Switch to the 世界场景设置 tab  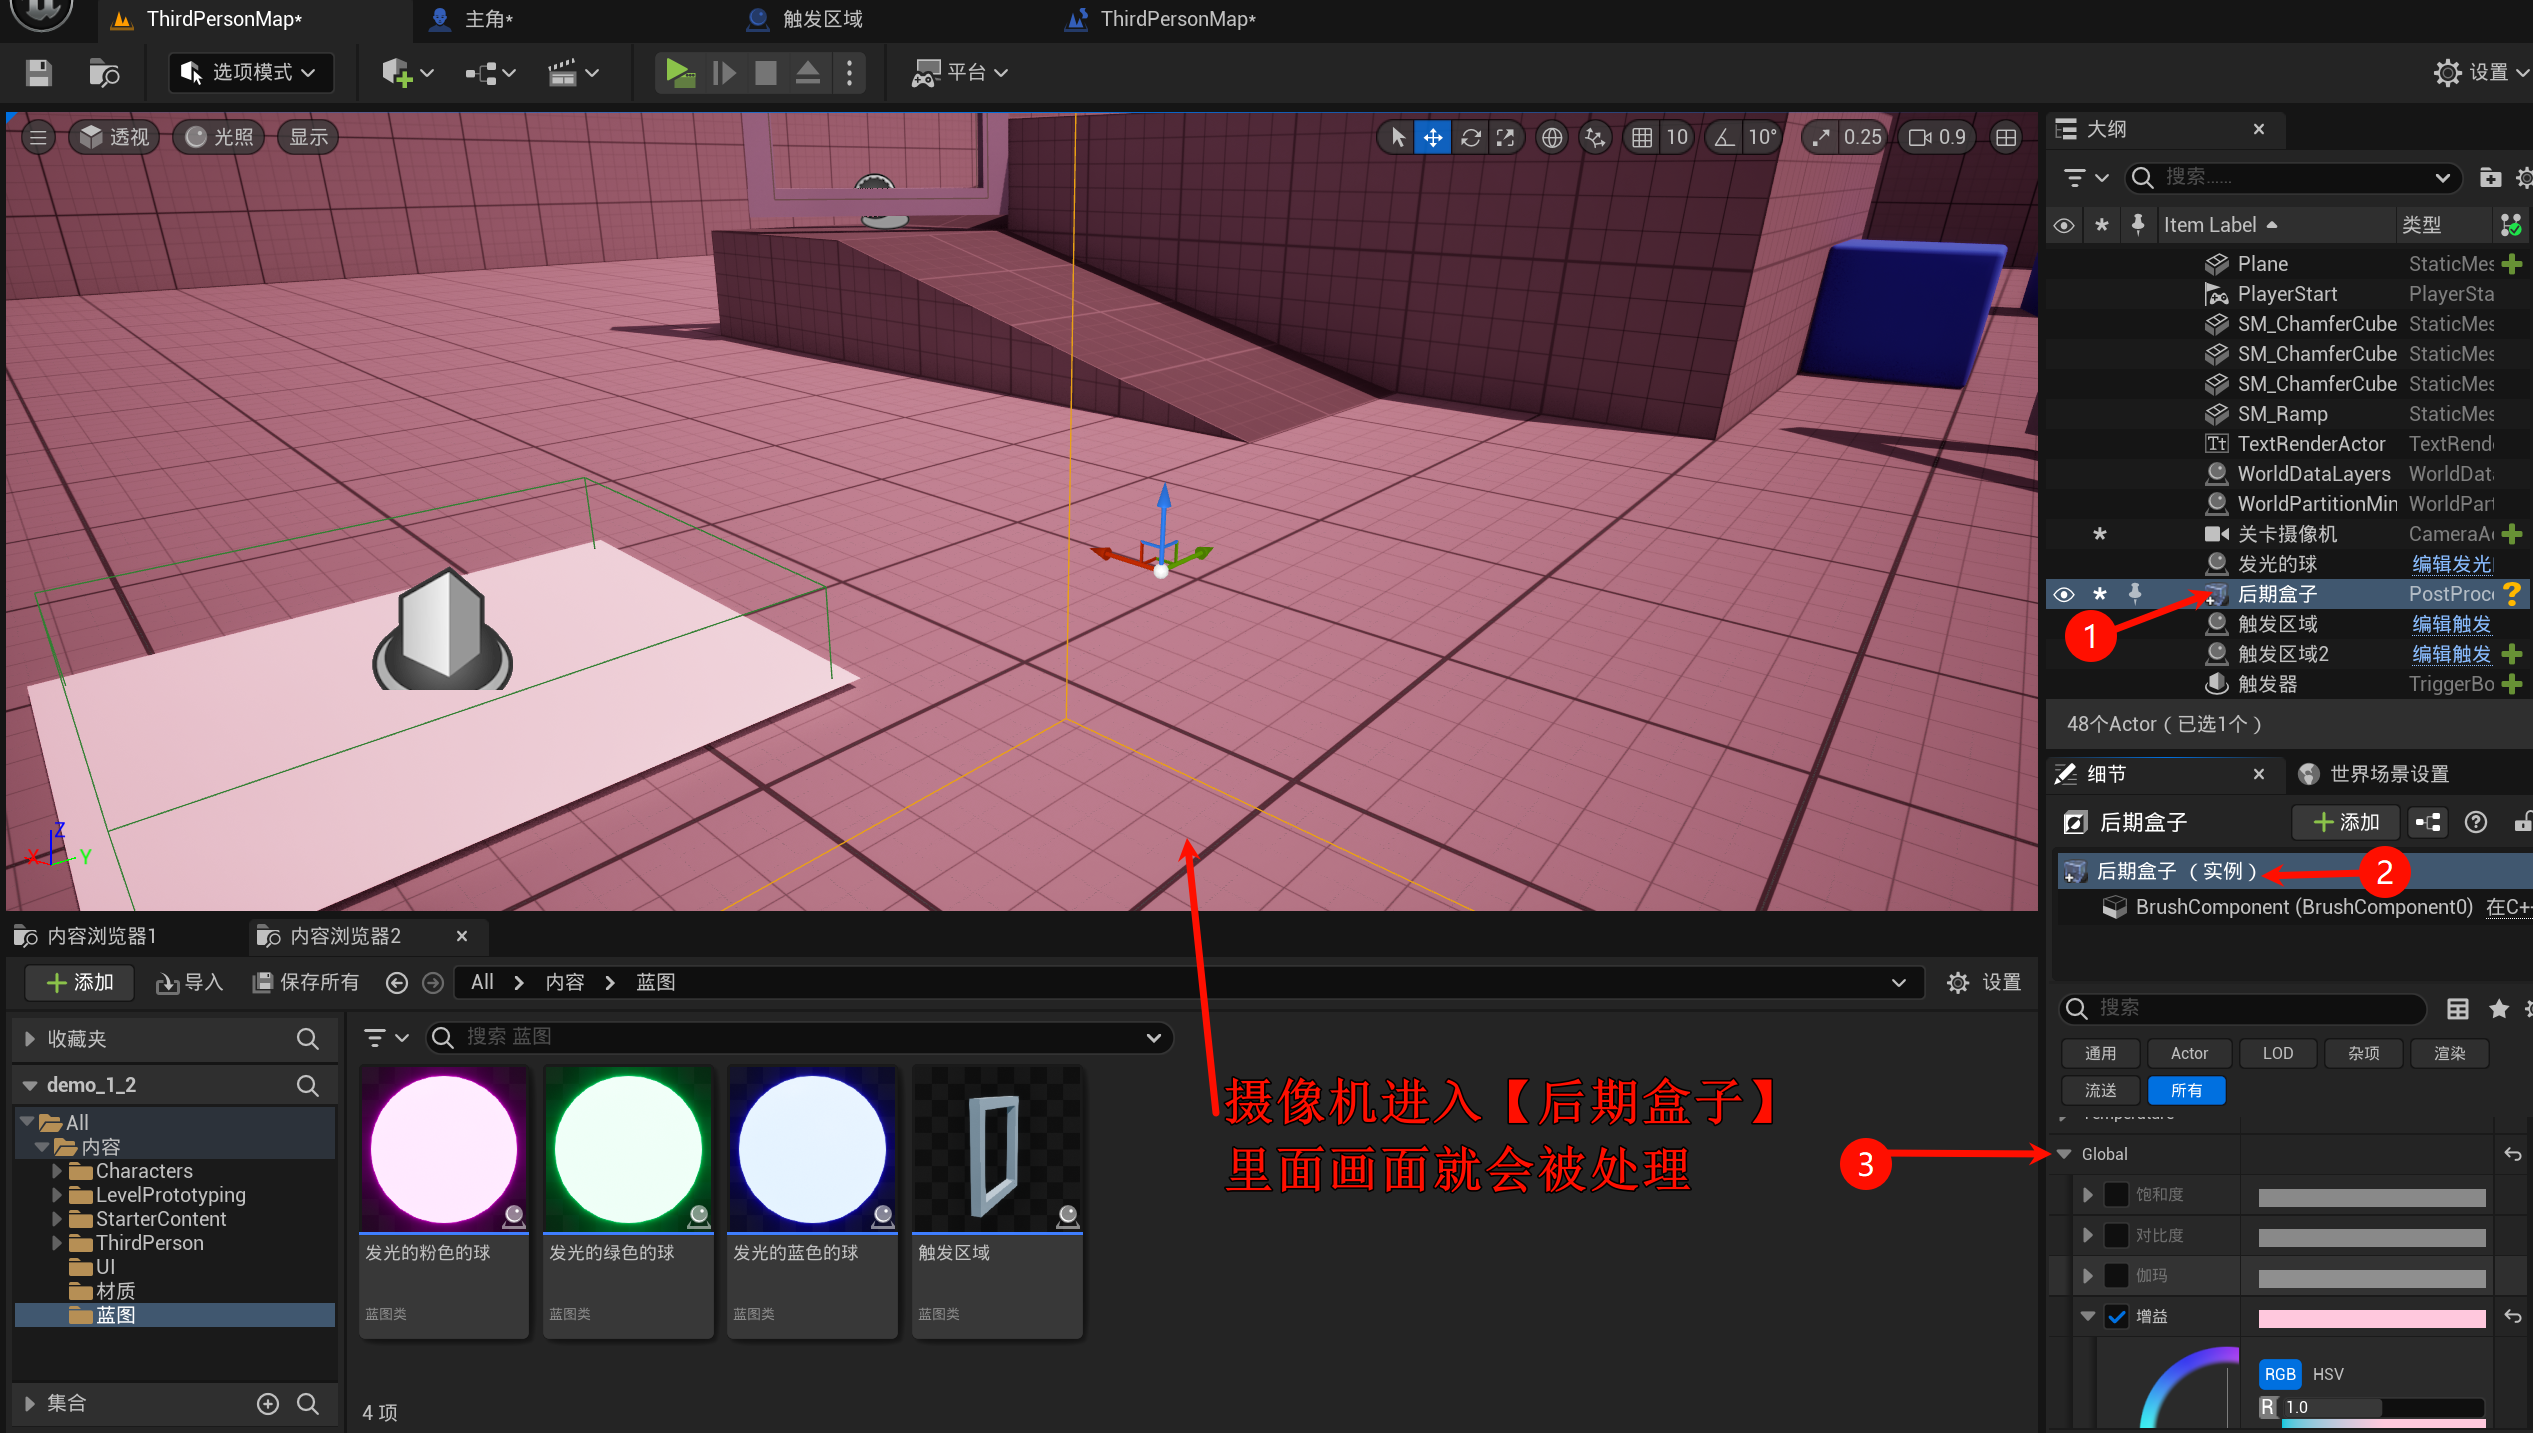(x=2387, y=774)
